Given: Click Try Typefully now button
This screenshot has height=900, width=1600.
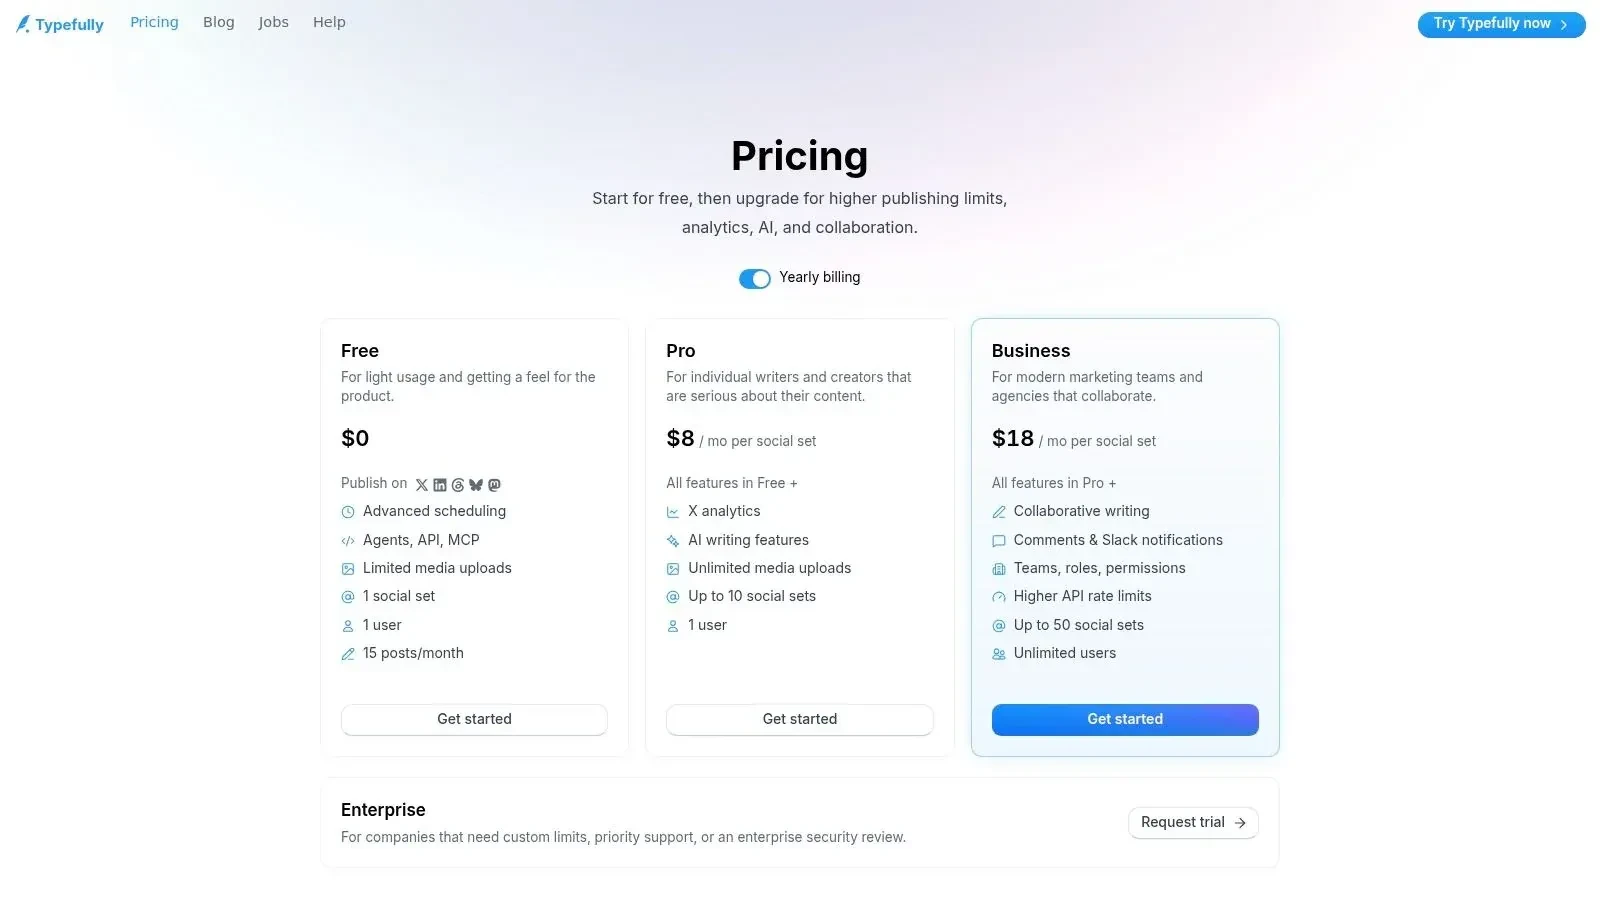Looking at the screenshot, I should pos(1501,24).
